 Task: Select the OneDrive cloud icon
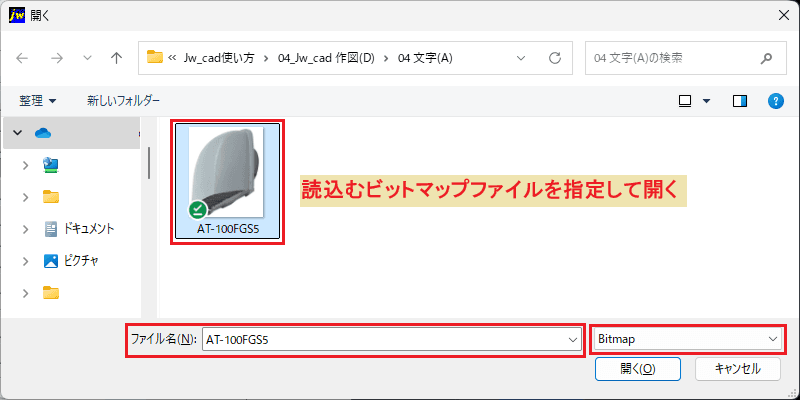pyautogui.click(x=43, y=133)
